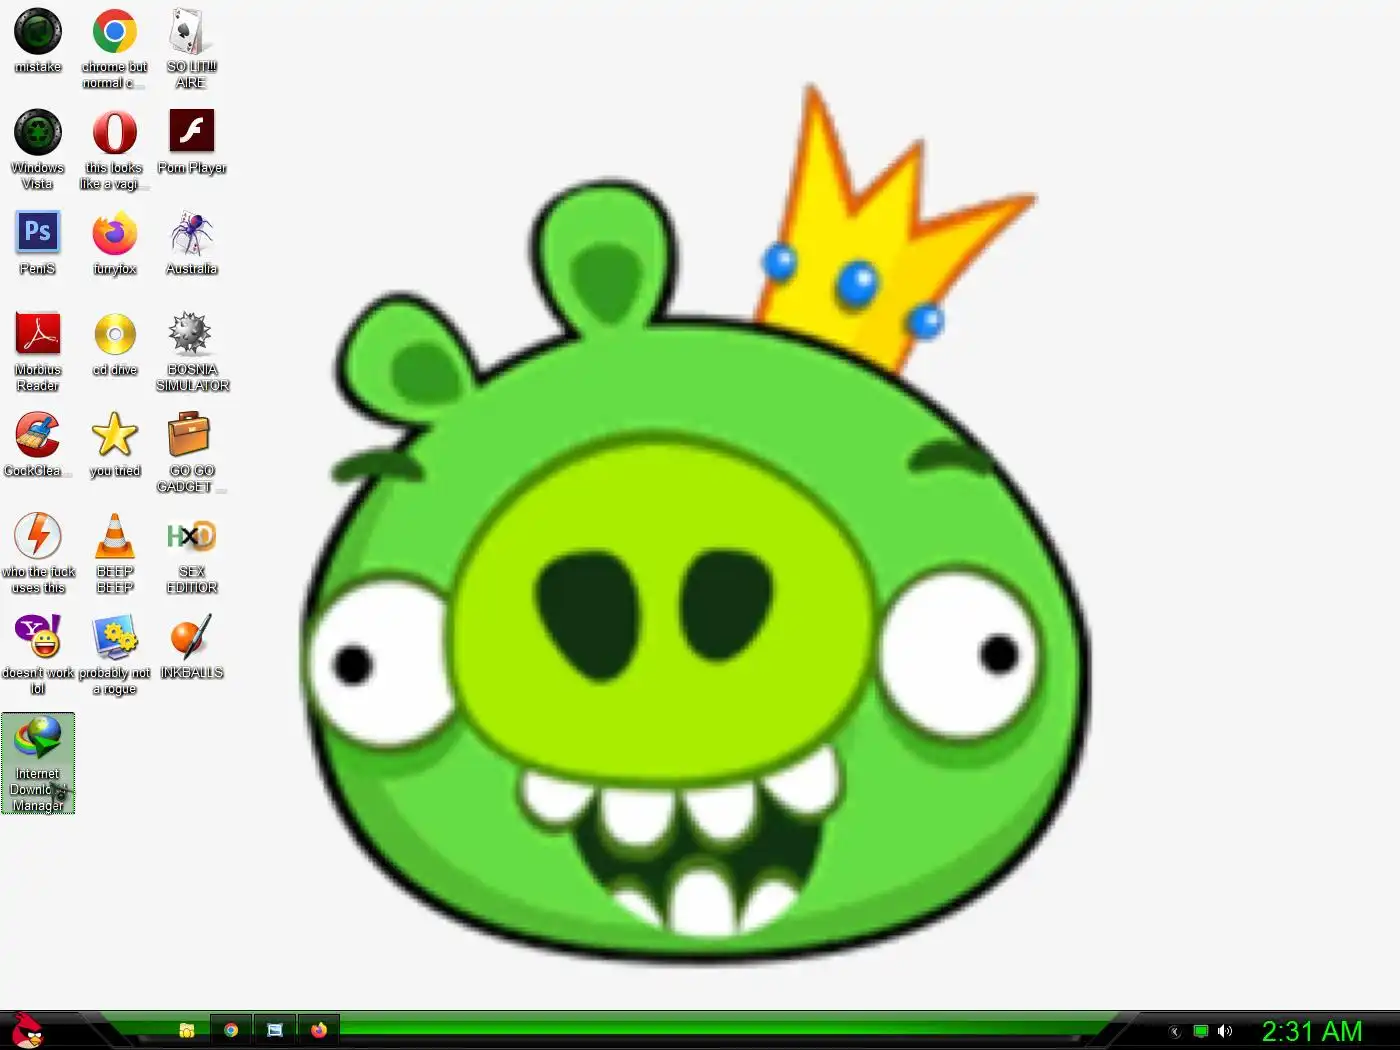Click the 2:31 AM taskbar clock
The width and height of the screenshot is (1400, 1050).
[1312, 1031]
